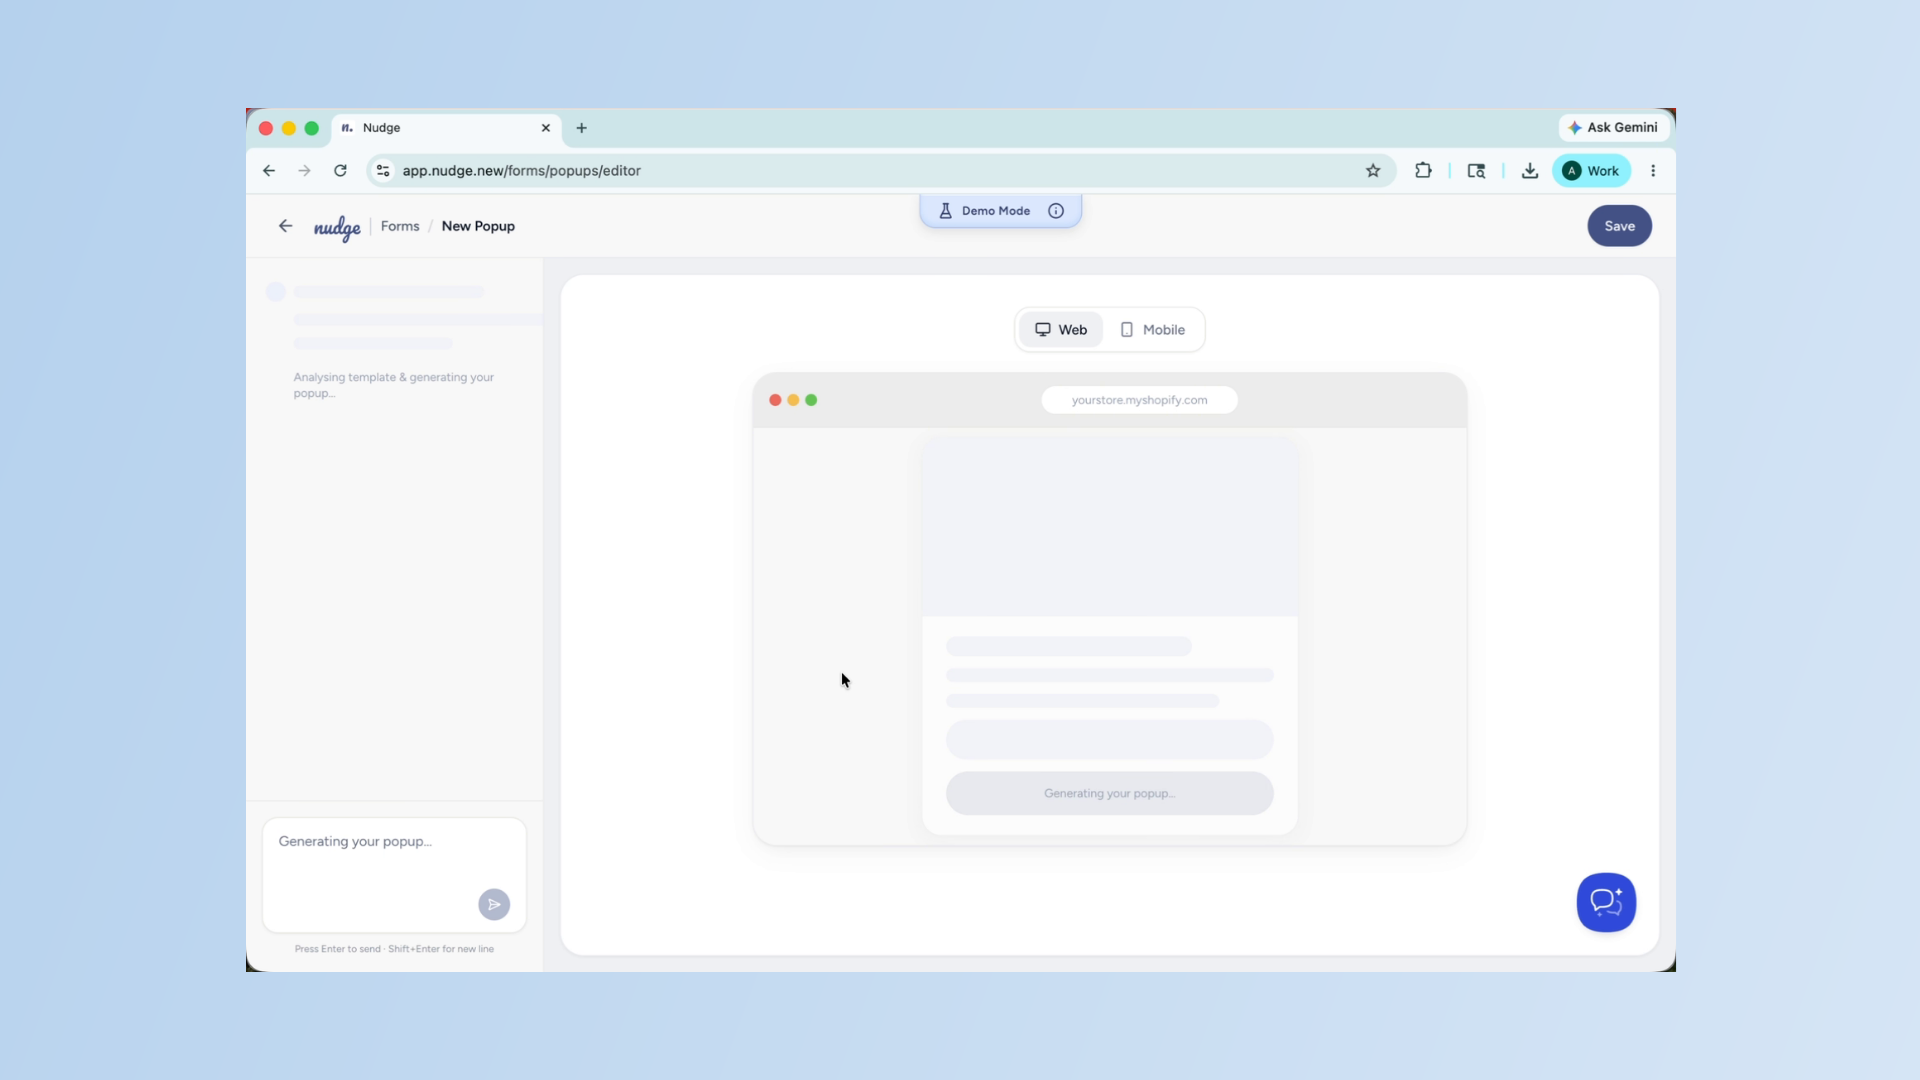Click the yourstore.myshopify.com preview URL
The image size is (1920, 1080).
click(x=1139, y=400)
